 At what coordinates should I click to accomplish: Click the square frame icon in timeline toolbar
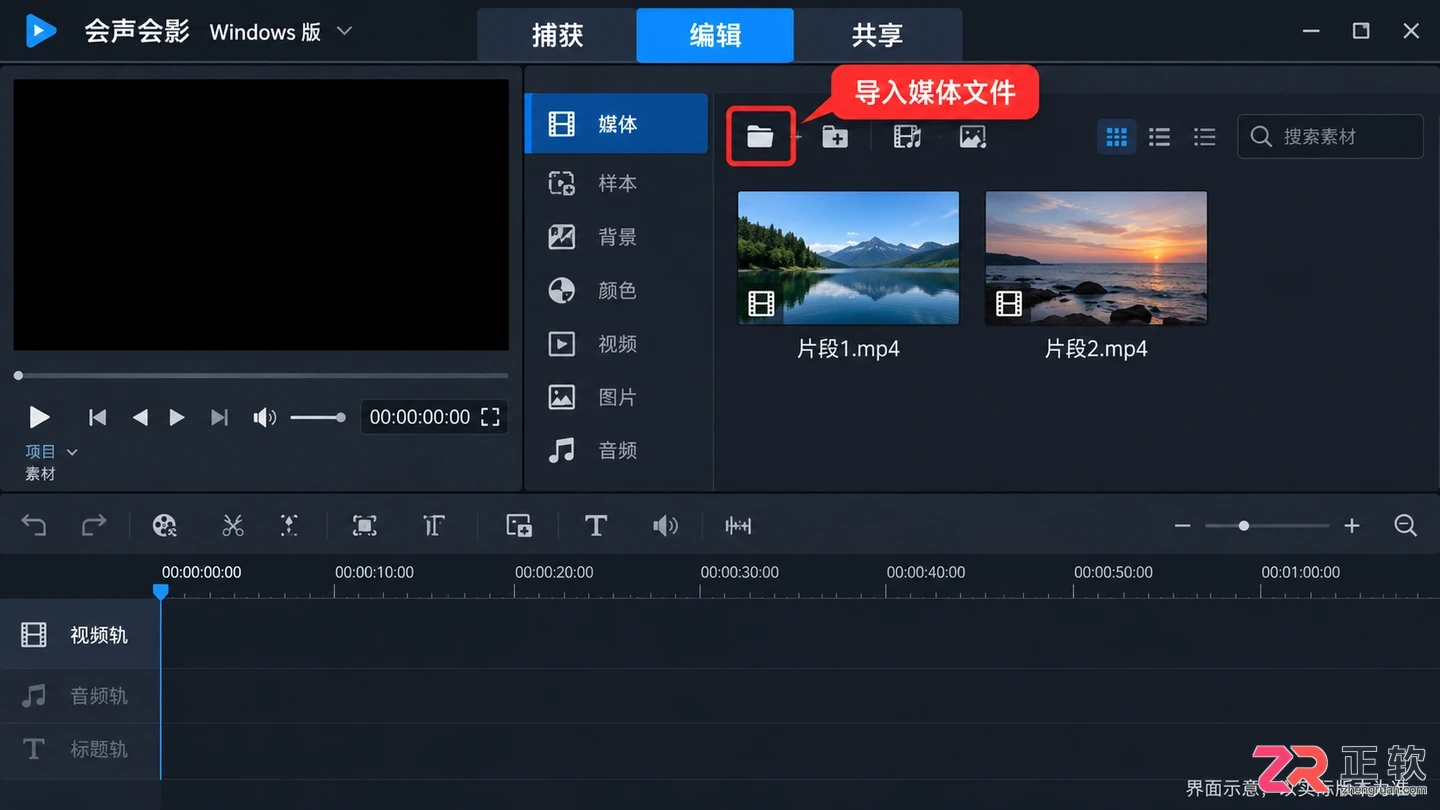(365, 525)
